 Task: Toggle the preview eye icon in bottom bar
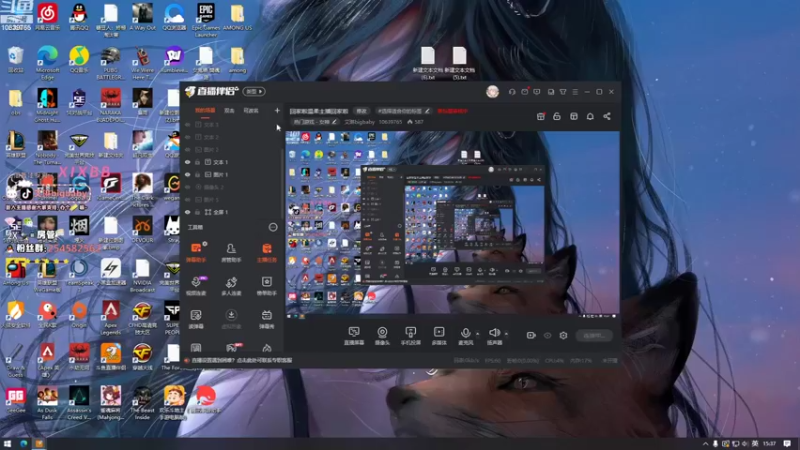pyautogui.click(x=547, y=335)
